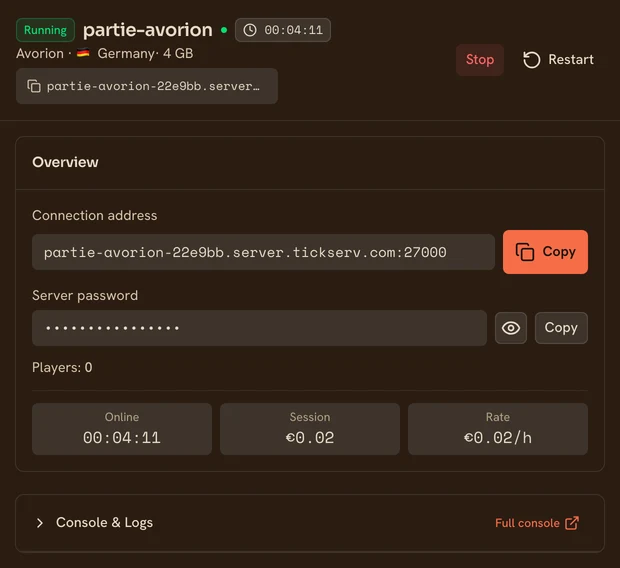Click the Connection address label
The height and width of the screenshot is (568, 620).
(x=95, y=216)
